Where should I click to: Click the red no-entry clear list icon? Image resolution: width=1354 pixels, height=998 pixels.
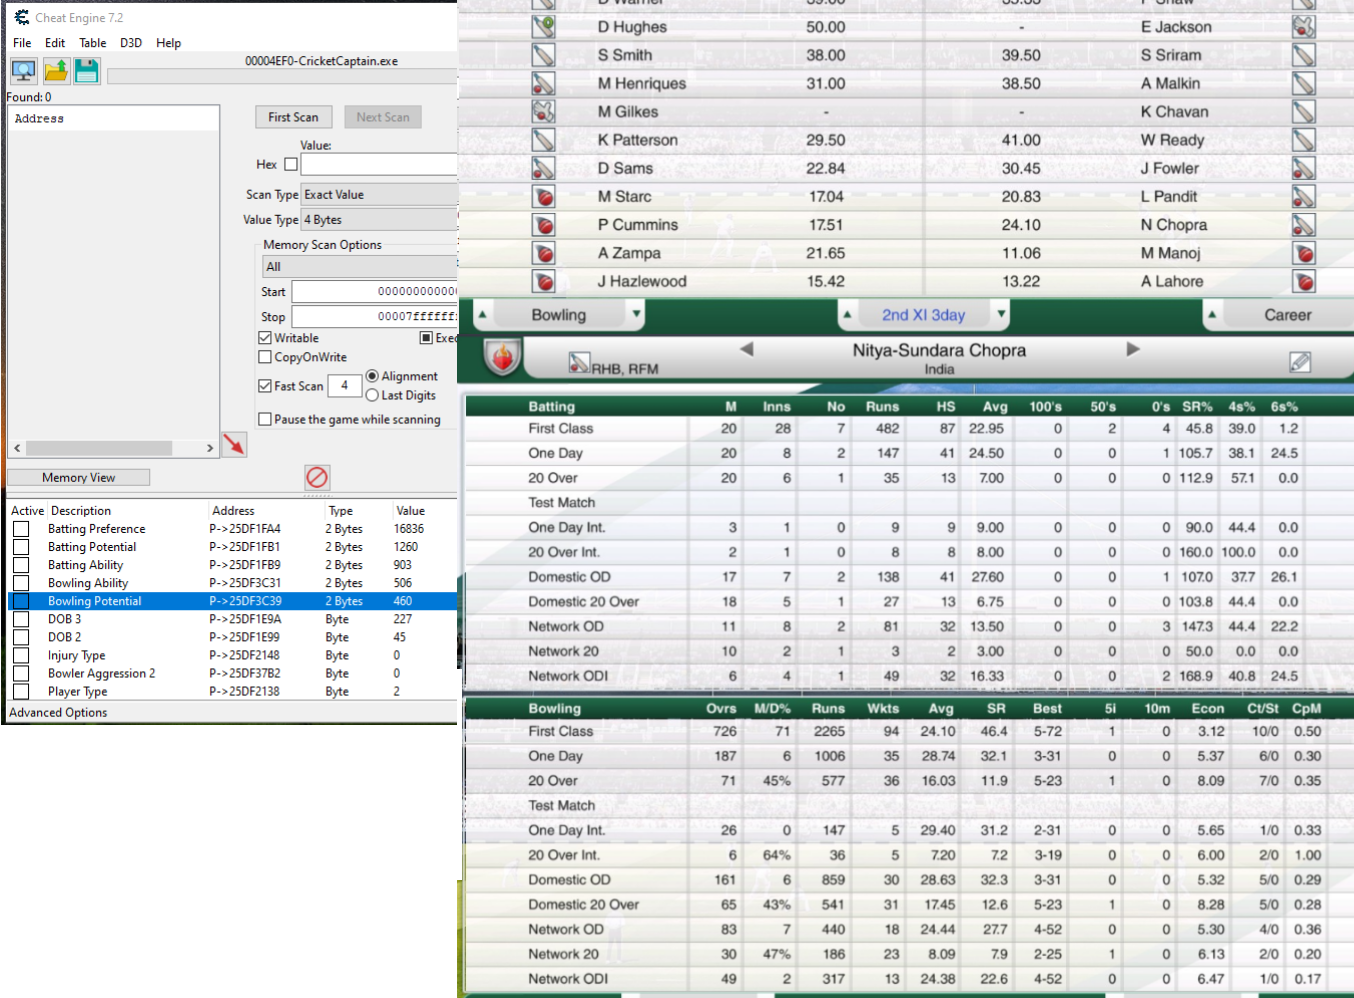click(x=317, y=477)
